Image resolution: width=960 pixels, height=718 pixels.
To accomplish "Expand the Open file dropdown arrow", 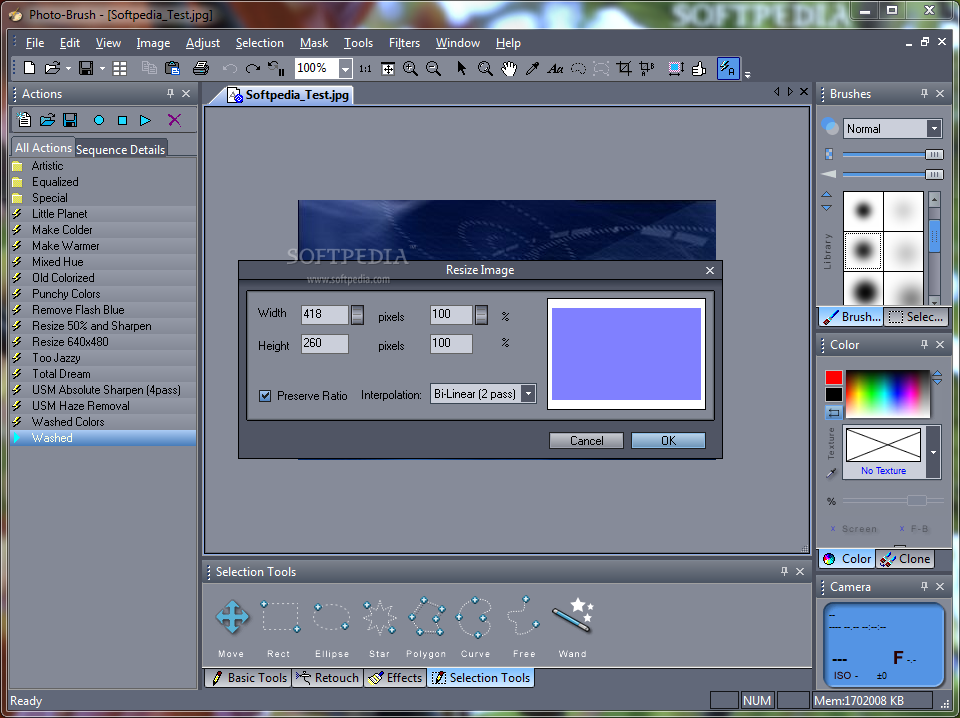I will click(x=68, y=69).
